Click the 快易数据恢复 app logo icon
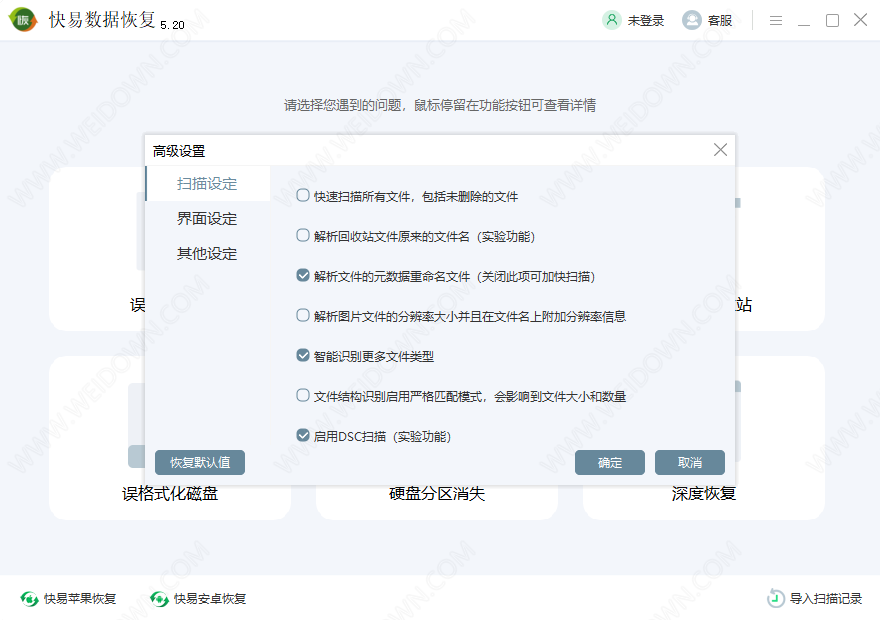880x620 pixels. click(23, 20)
